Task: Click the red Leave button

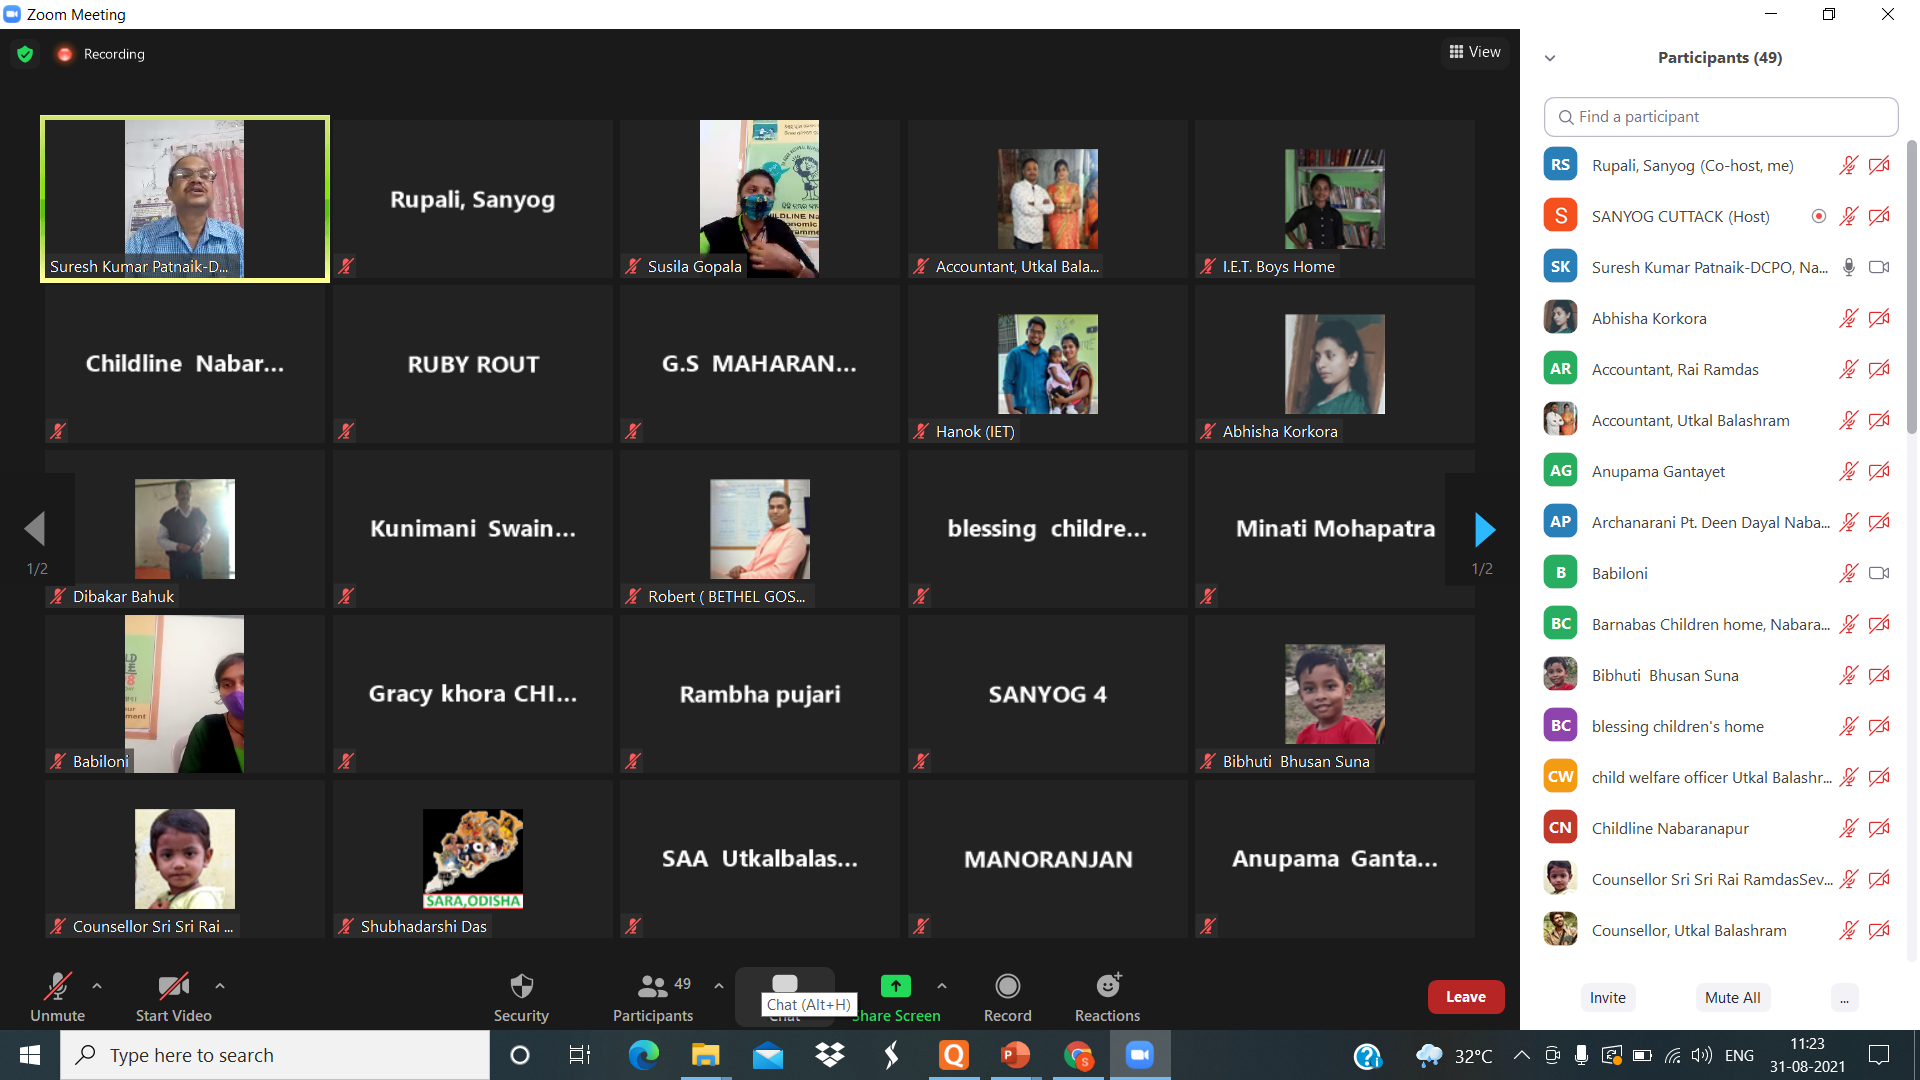Action: pos(1465,997)
